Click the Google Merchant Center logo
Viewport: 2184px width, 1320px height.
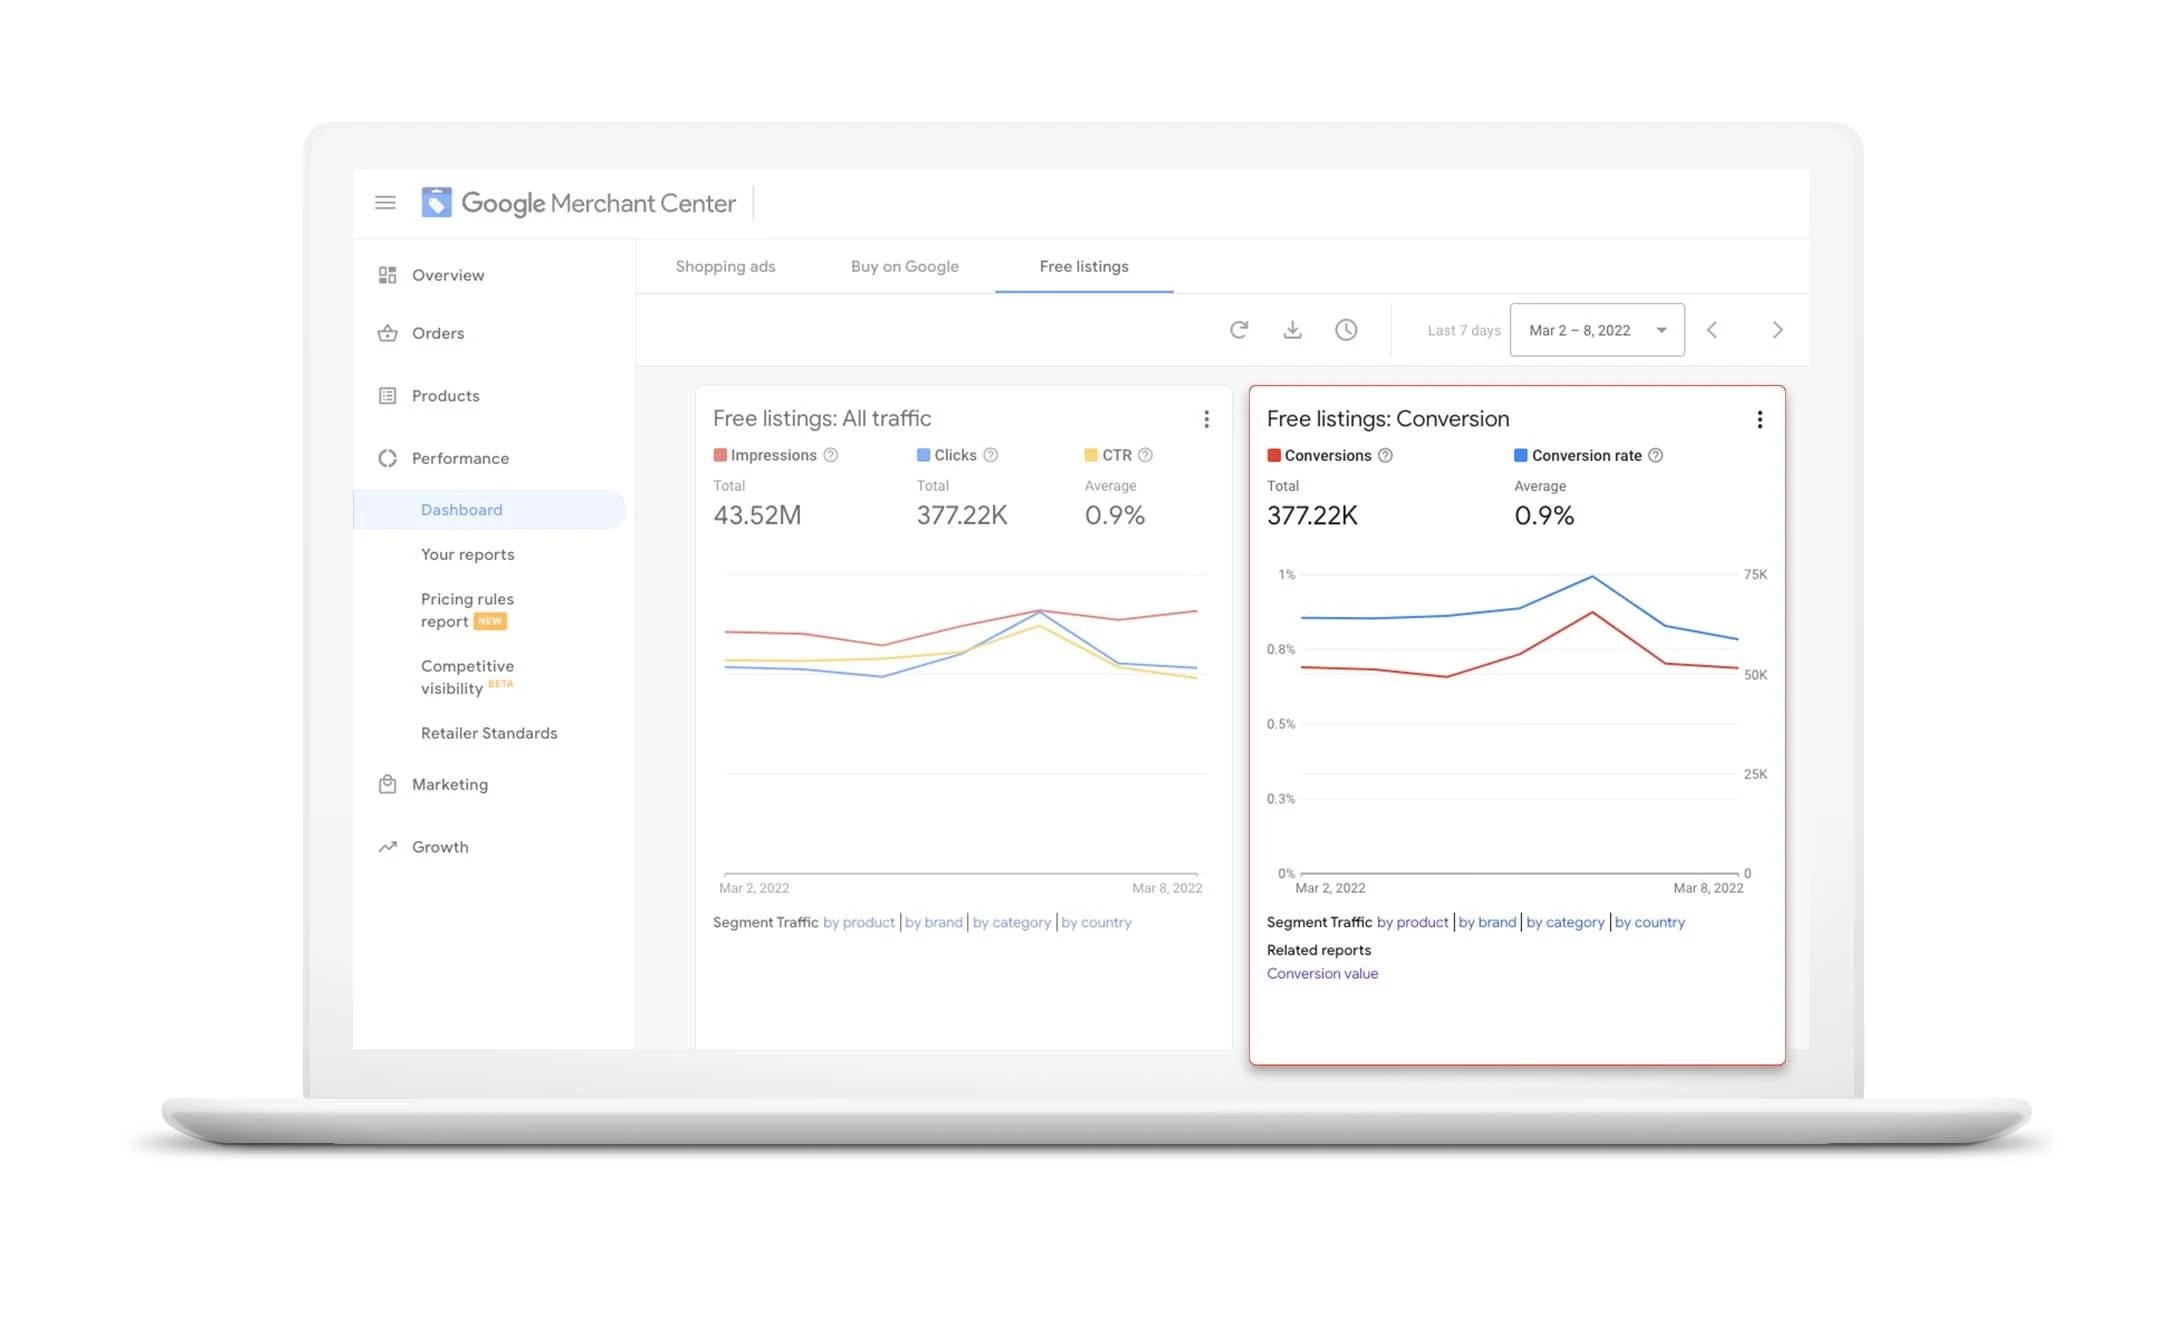436,203
